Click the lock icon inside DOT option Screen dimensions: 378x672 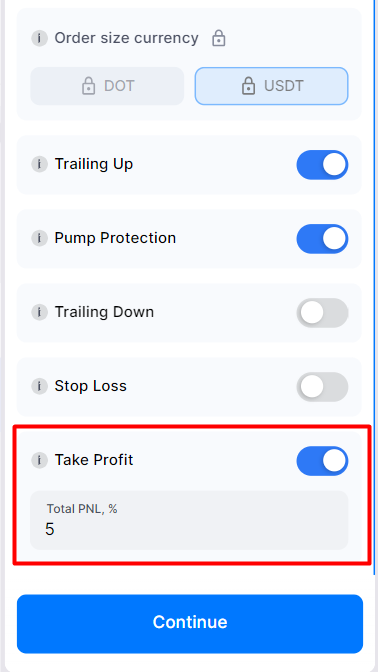tap(88, 86)
